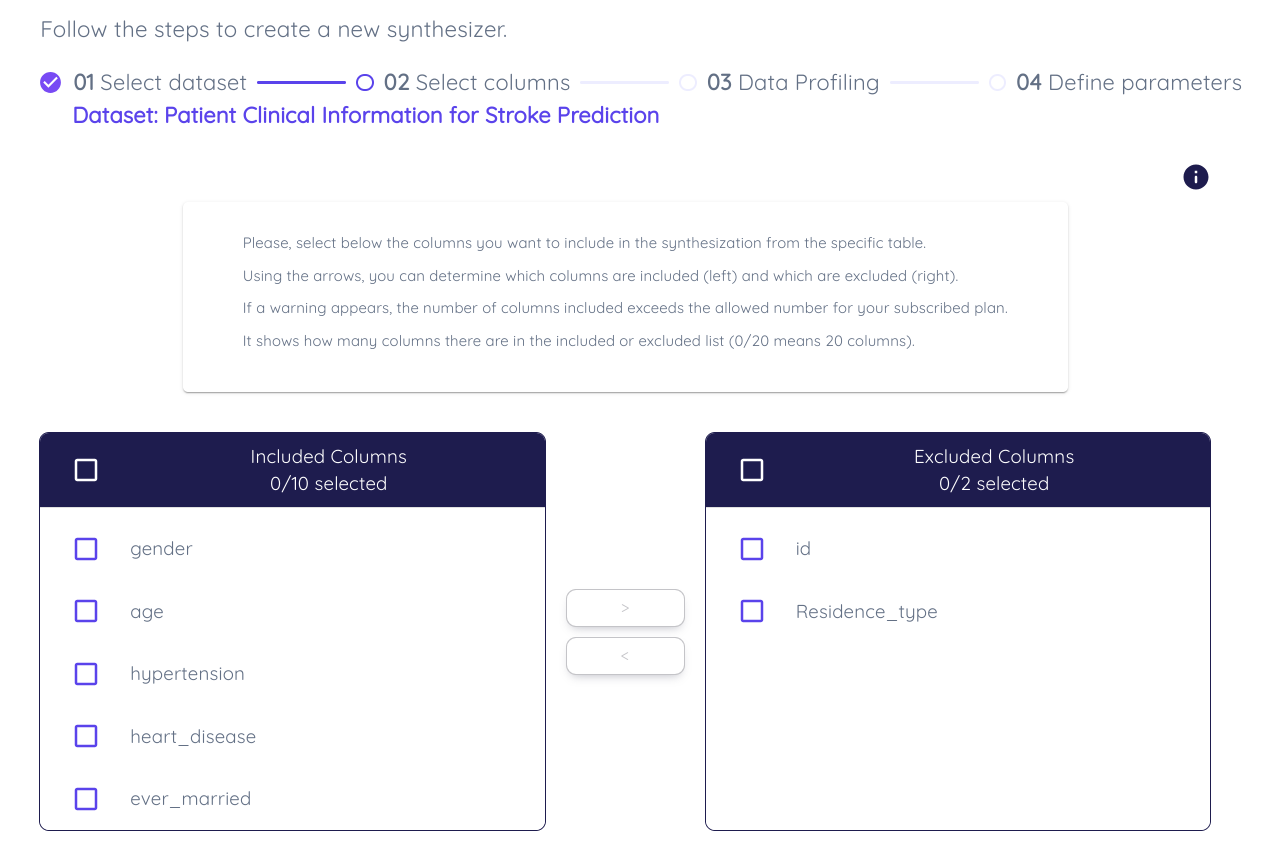This screenshot has width=1262, height=850.
Task: Click the step 02 circle indicator
Action: (x=365, y=82)
